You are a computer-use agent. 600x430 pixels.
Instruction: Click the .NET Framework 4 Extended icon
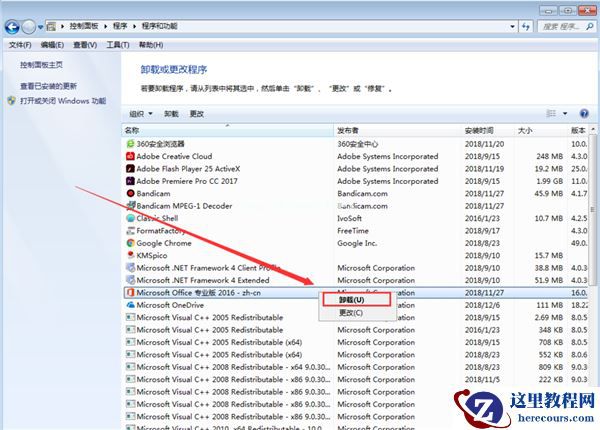coord(130,280)
